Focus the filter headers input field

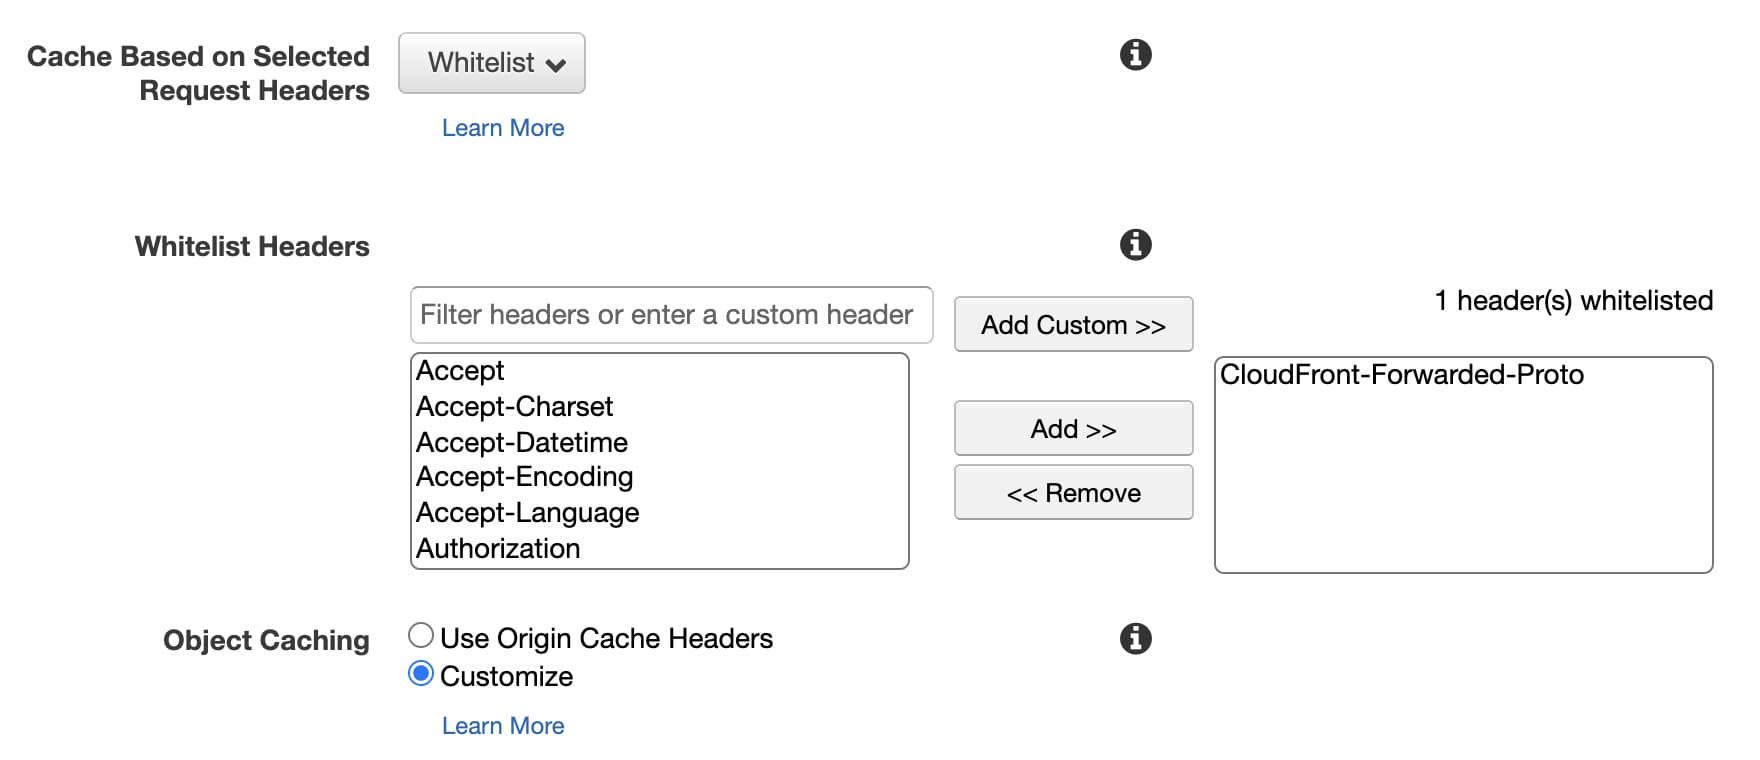pos(671,315)
